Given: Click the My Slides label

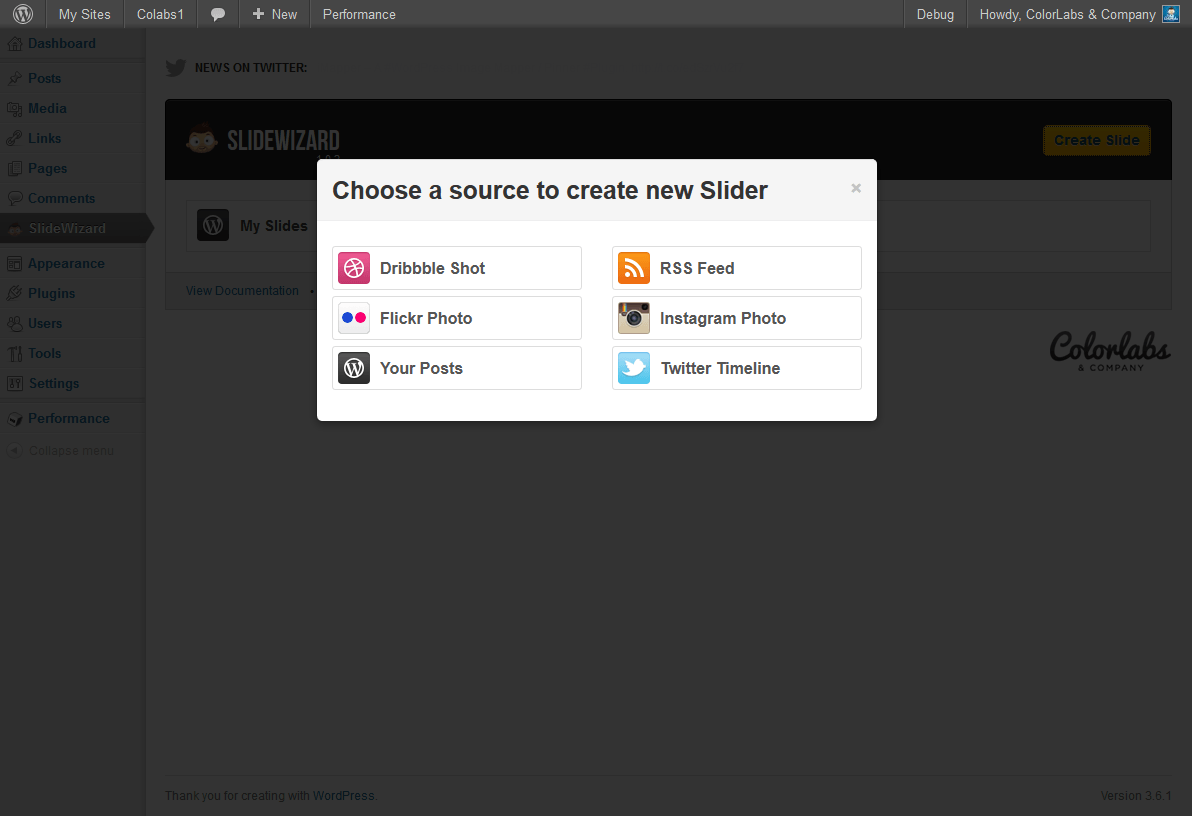Looking at the screenshot, I should tap(274, 226).
